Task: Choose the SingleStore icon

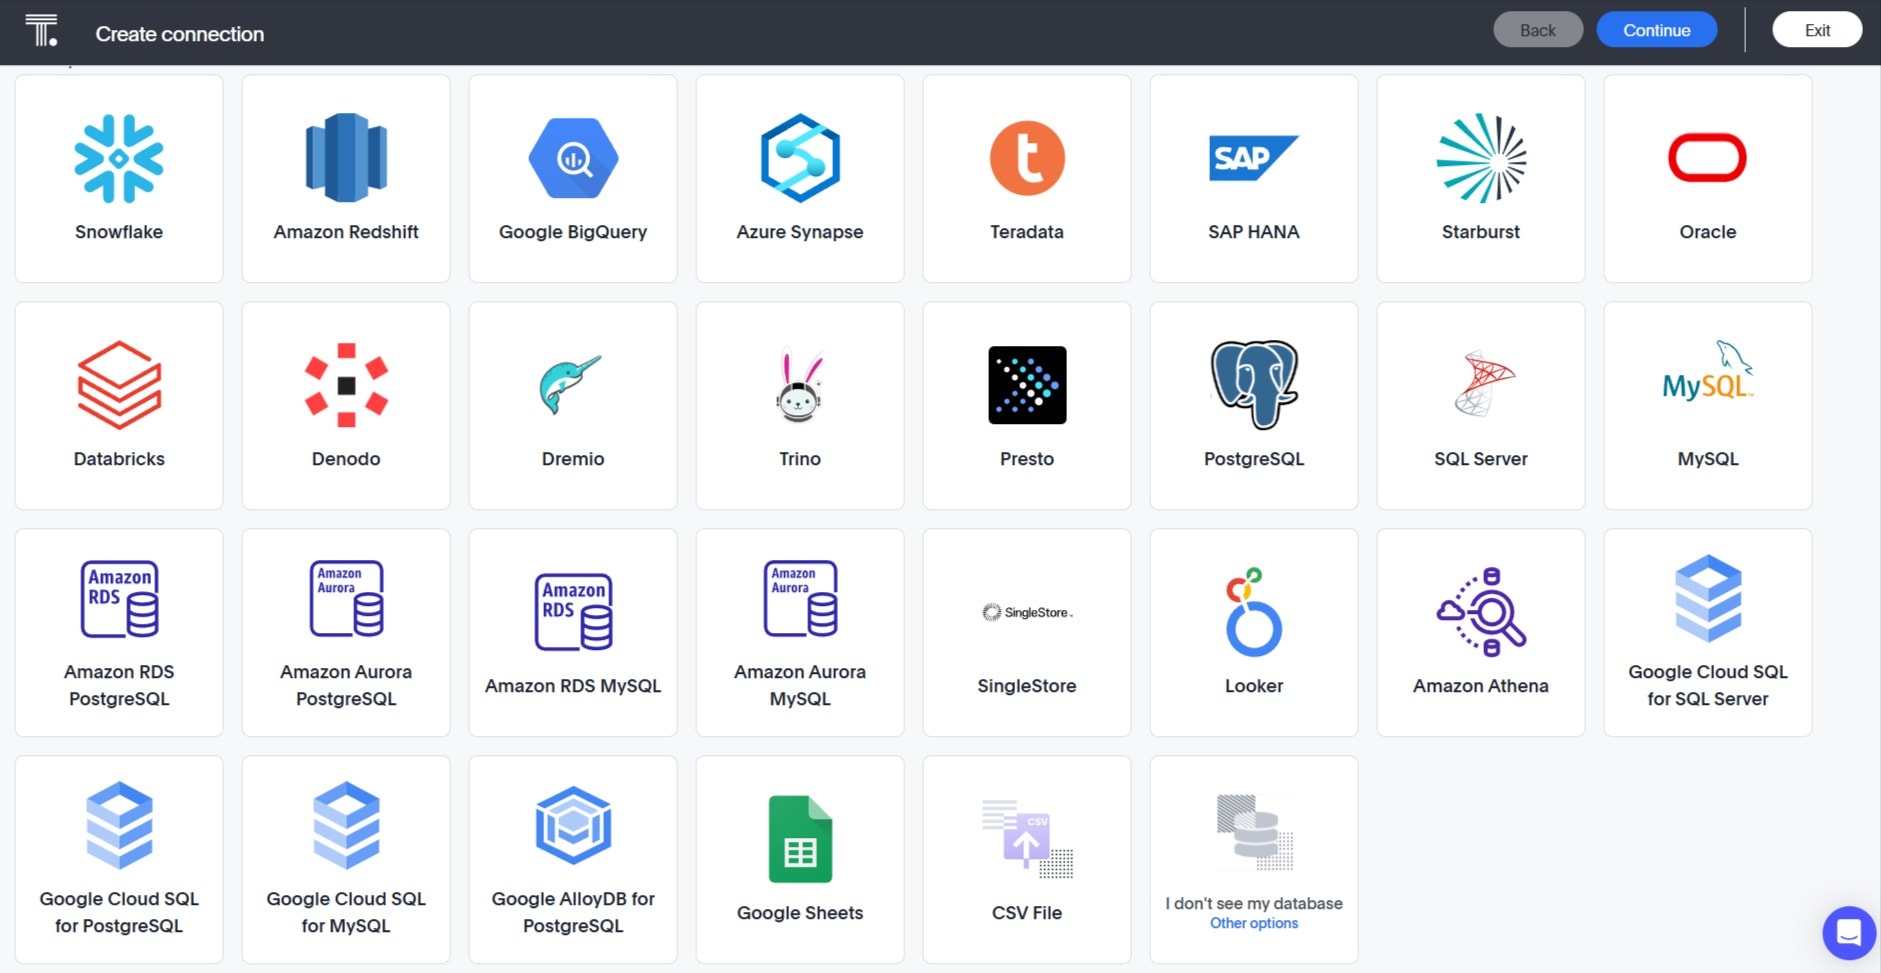Action: click(1027, 612)
